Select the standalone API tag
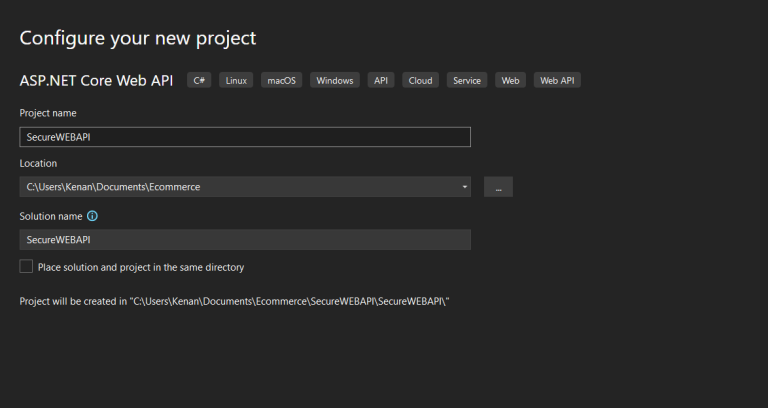 coord(381,80)
